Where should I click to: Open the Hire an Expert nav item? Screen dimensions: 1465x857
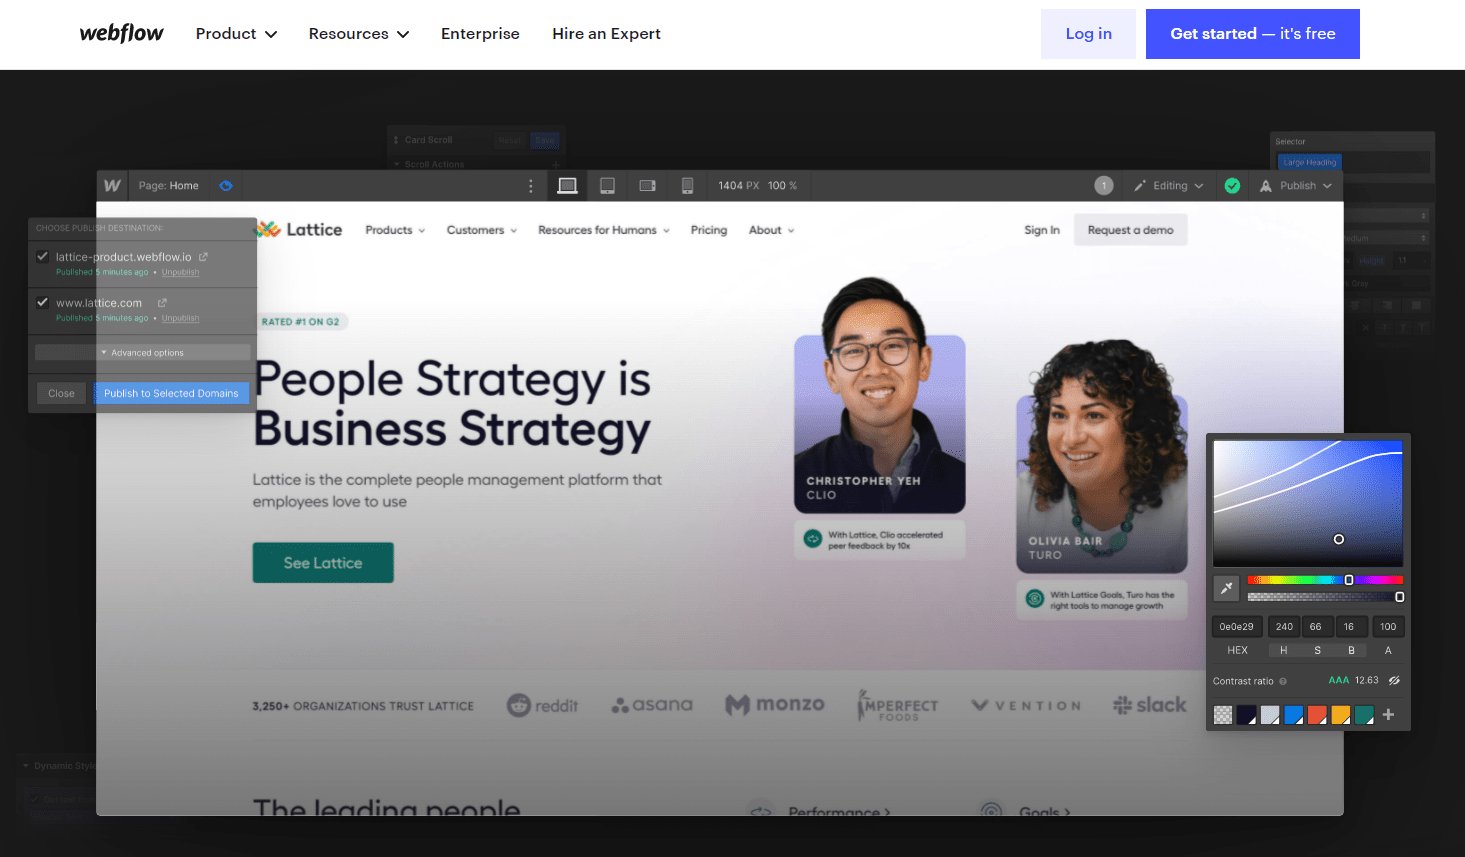pos(606,34)
